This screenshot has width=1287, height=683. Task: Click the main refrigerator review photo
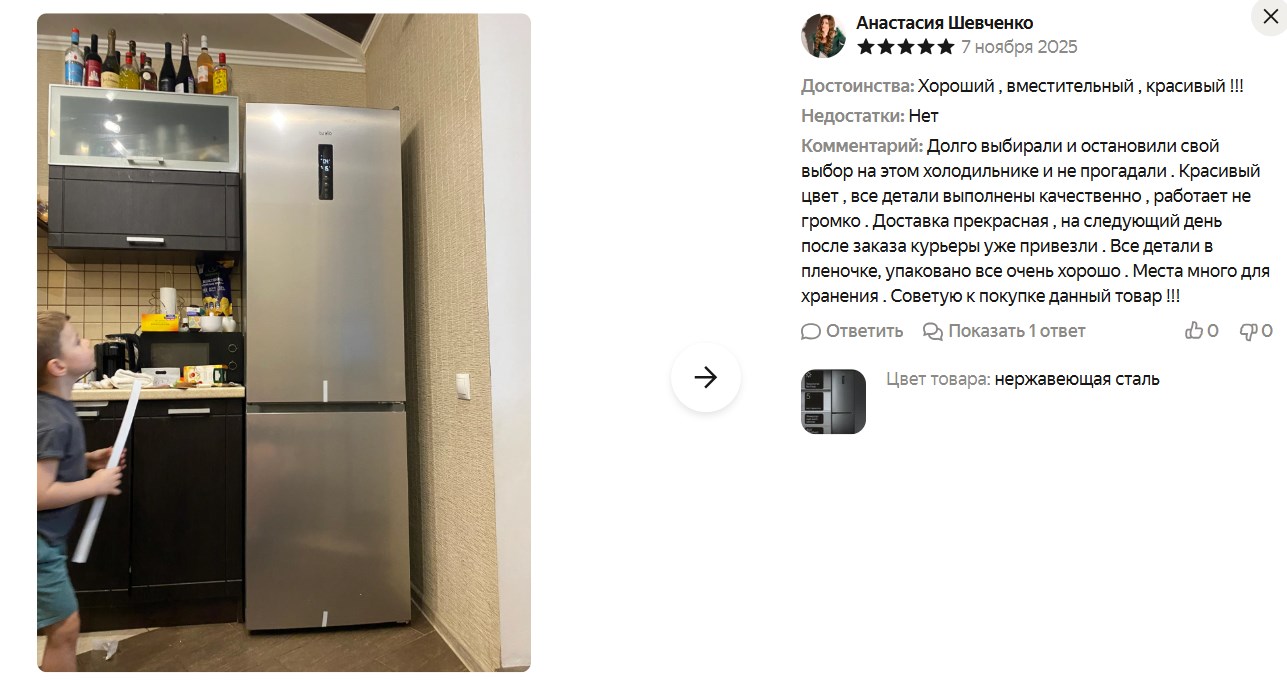click(284, 342)
